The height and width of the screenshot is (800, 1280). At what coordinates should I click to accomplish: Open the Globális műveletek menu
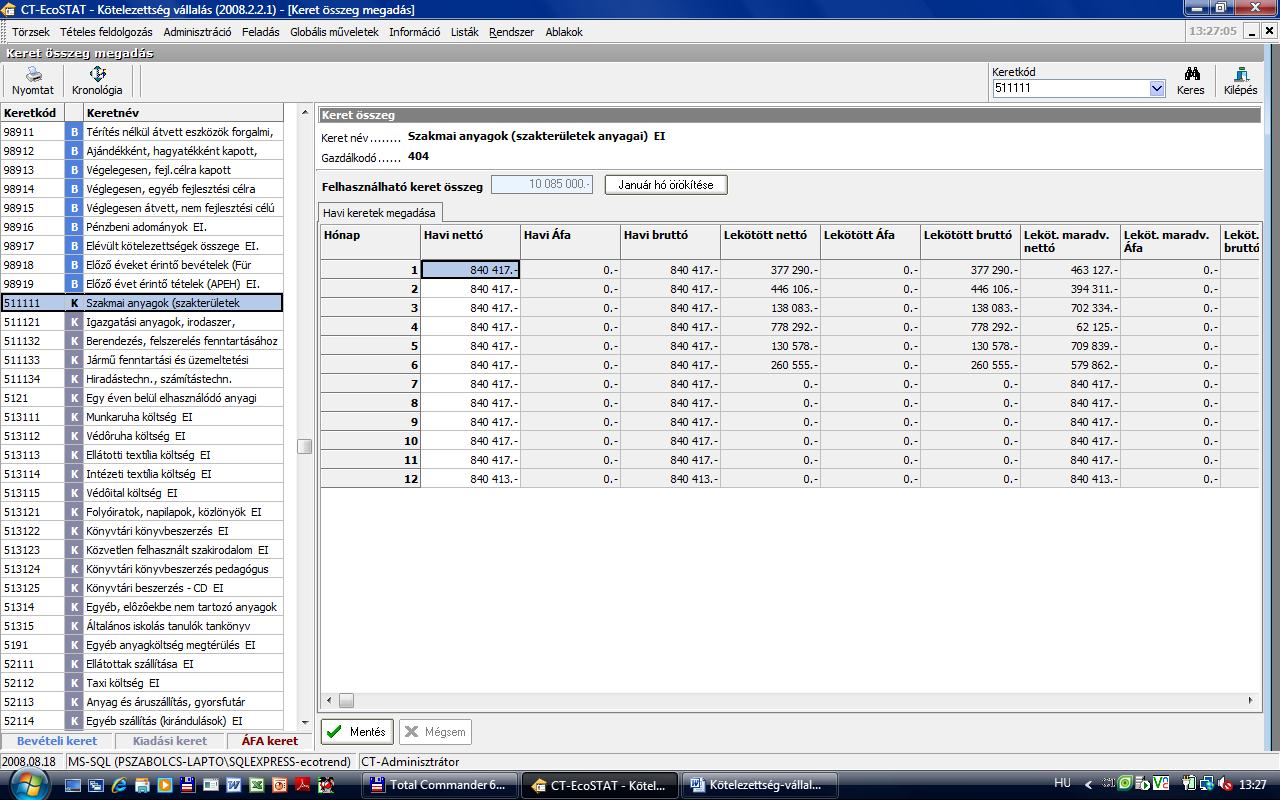(334, 32)
